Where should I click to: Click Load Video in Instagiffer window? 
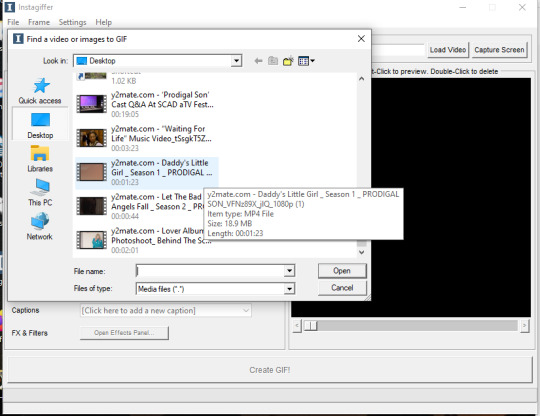tap(448, 50)
